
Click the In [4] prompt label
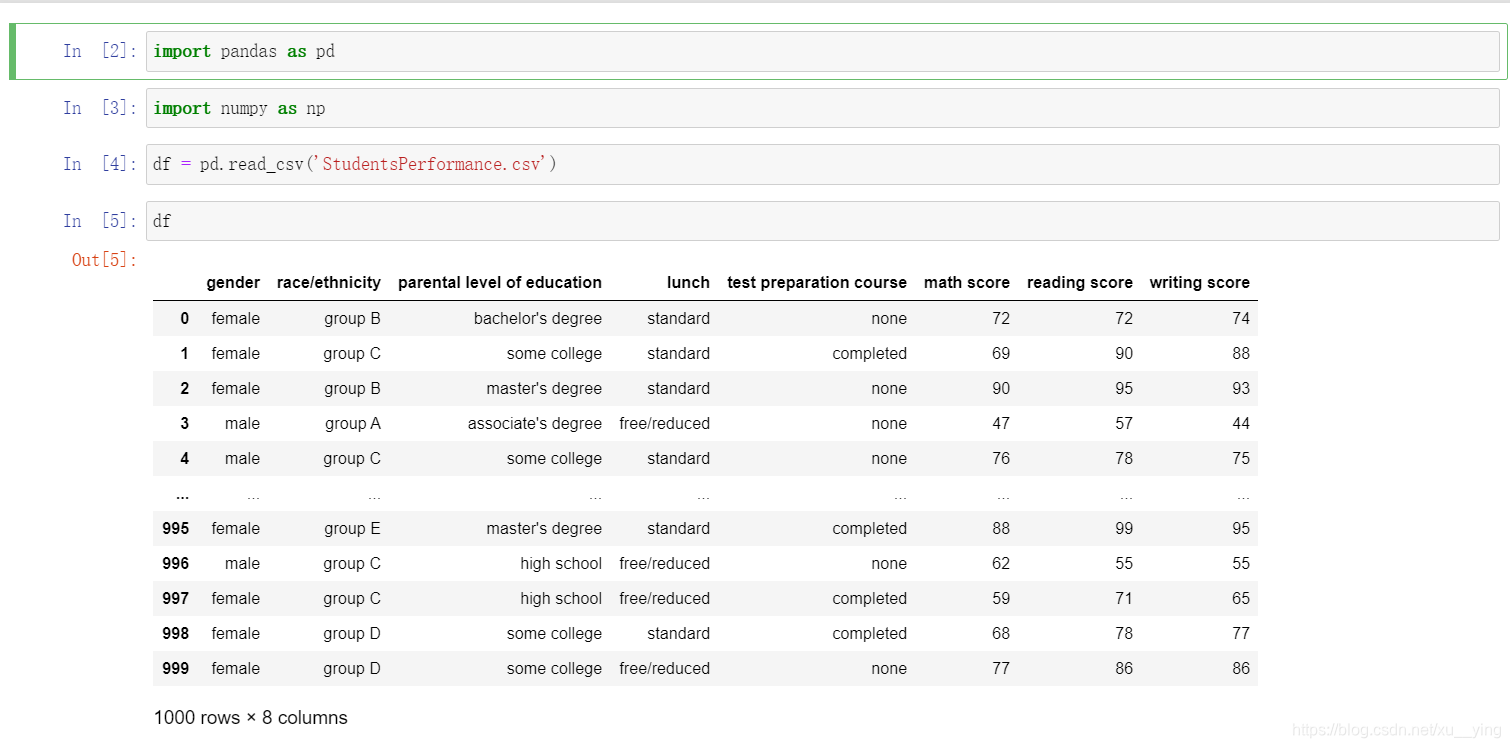pos(100,164)
